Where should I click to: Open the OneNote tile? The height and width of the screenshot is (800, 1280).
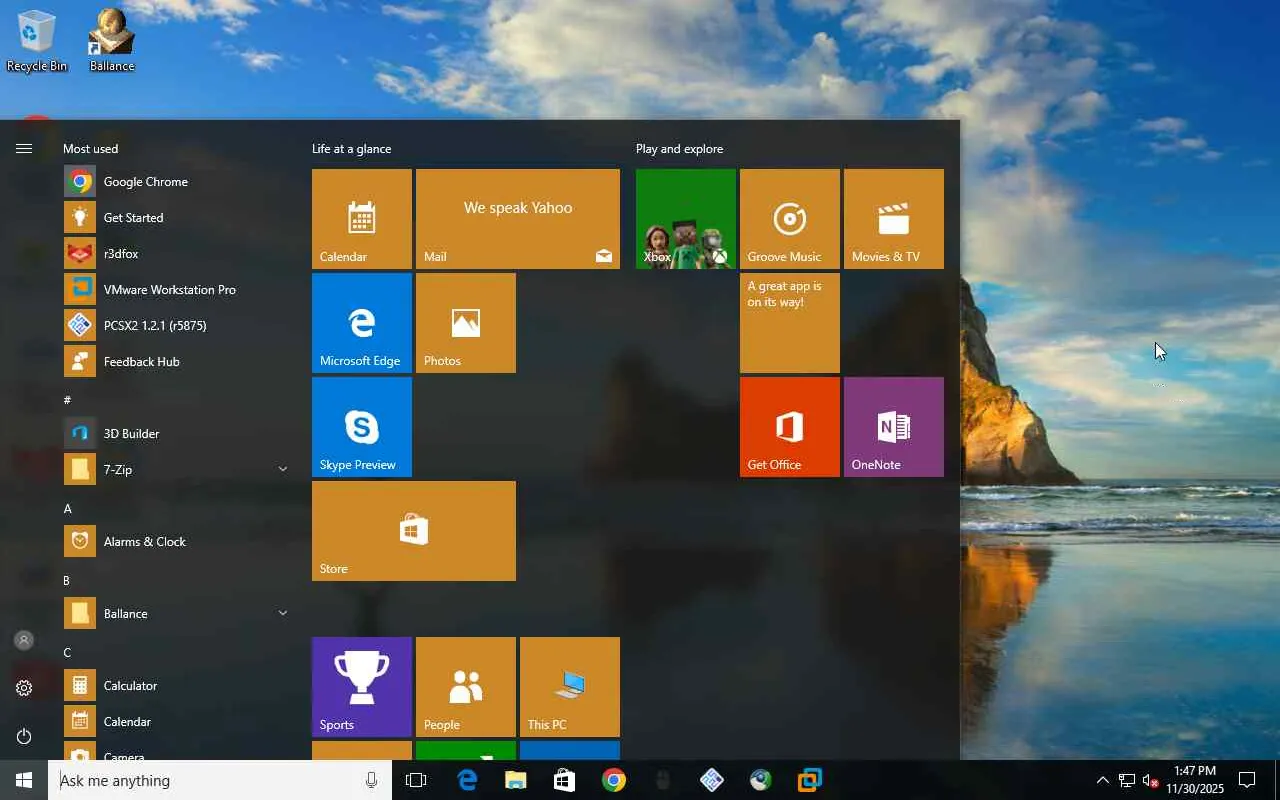(x=894, y=427)
